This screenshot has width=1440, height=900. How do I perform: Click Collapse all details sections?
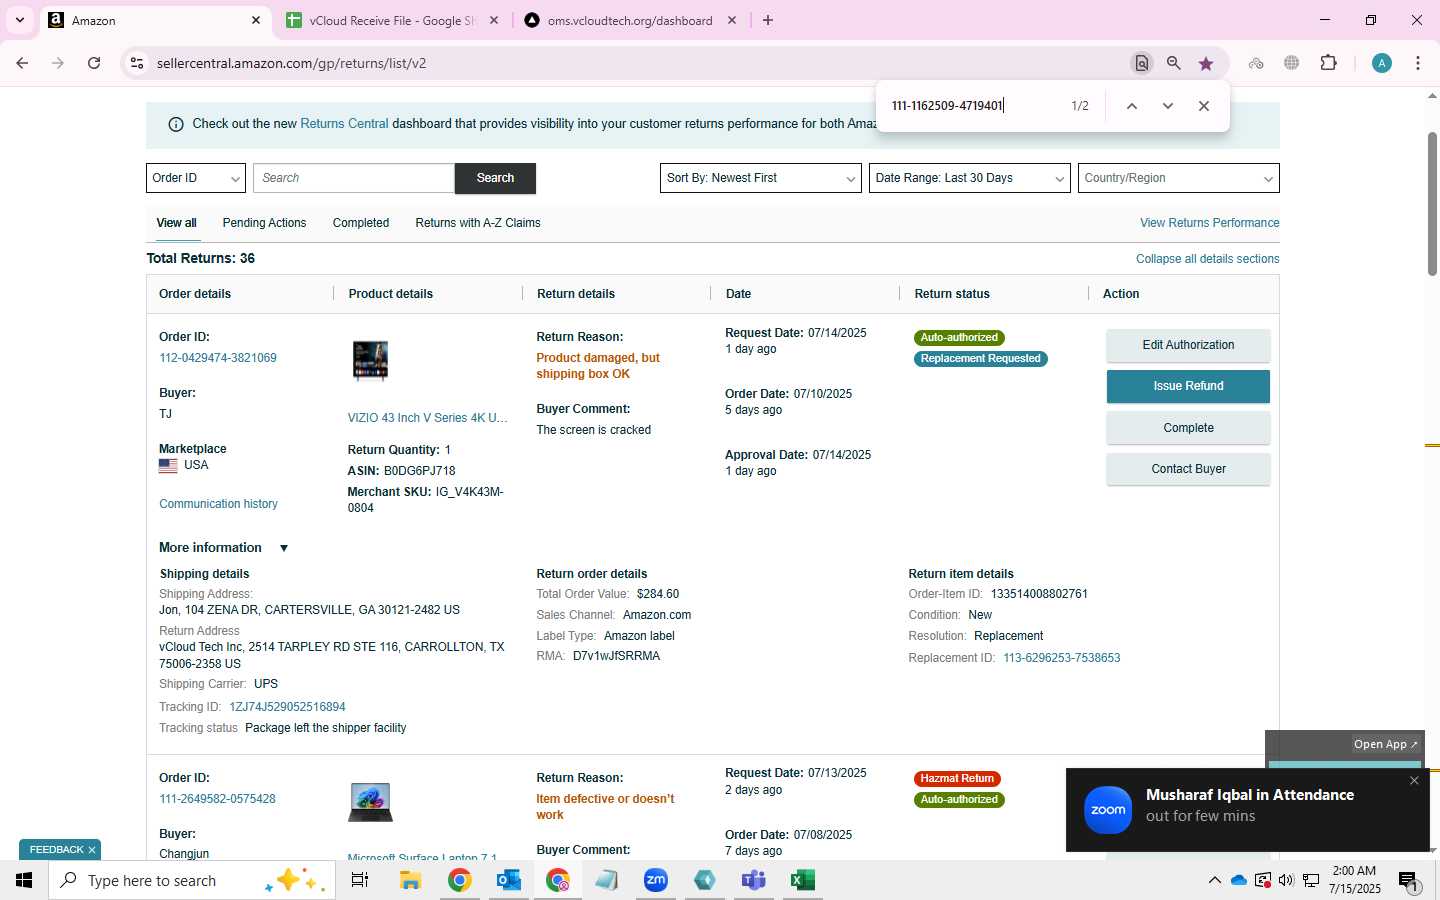[1207, 259]
